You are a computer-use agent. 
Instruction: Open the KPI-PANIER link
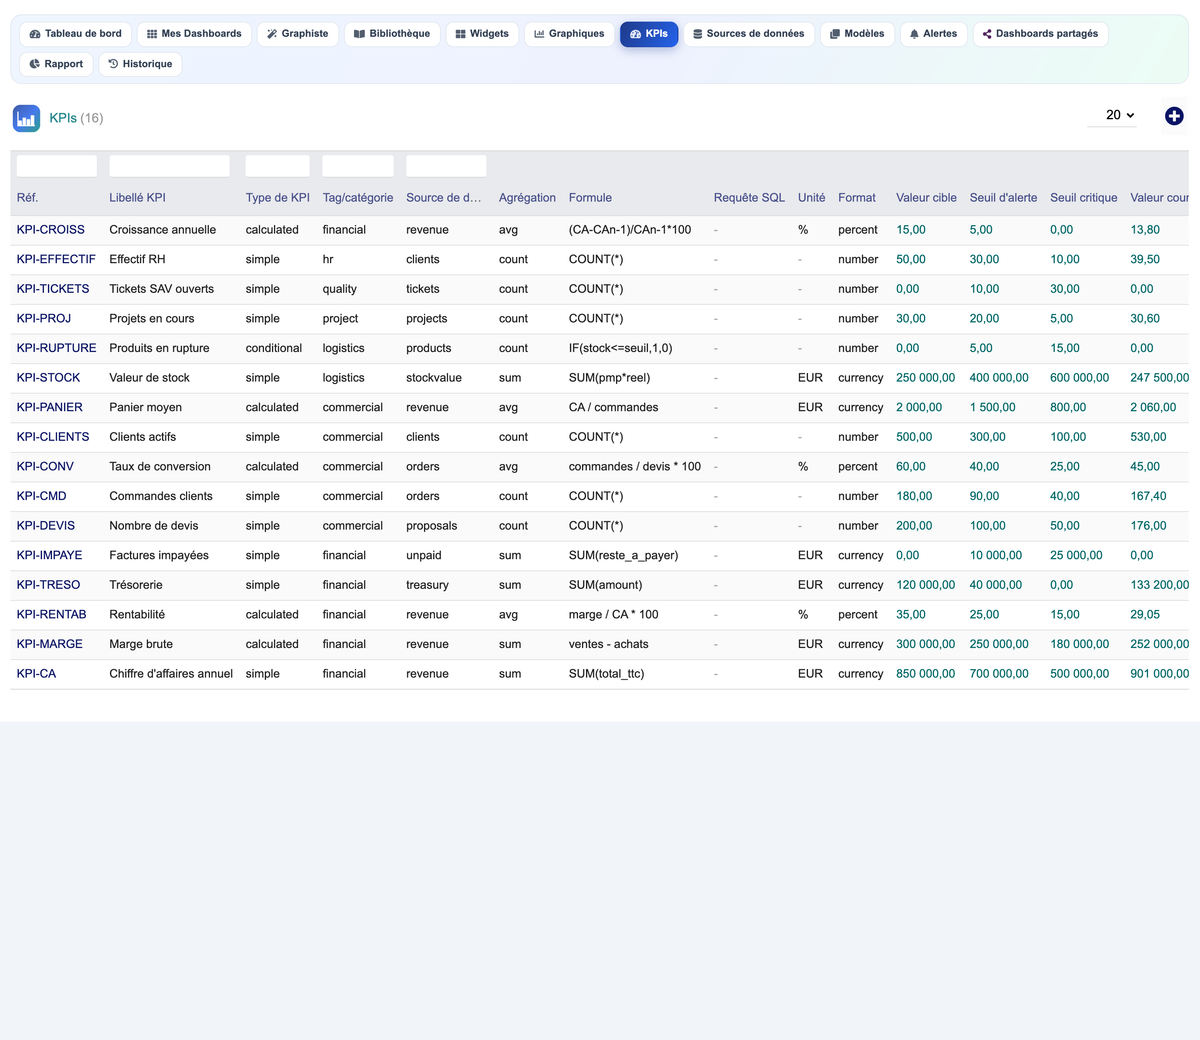pos(50,408)
